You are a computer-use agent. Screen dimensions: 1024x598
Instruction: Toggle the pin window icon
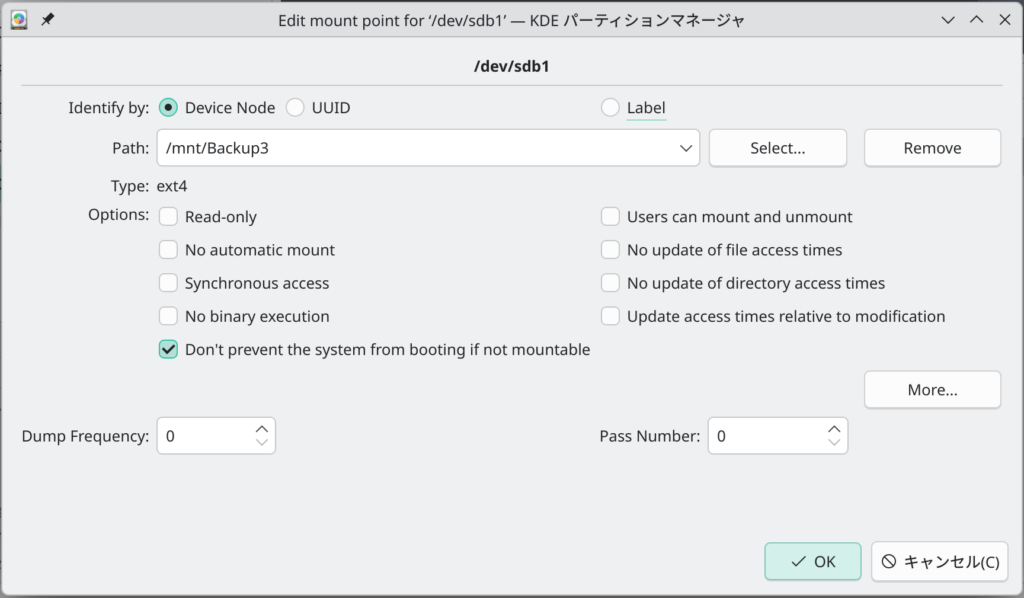click(x=47, y=20)
